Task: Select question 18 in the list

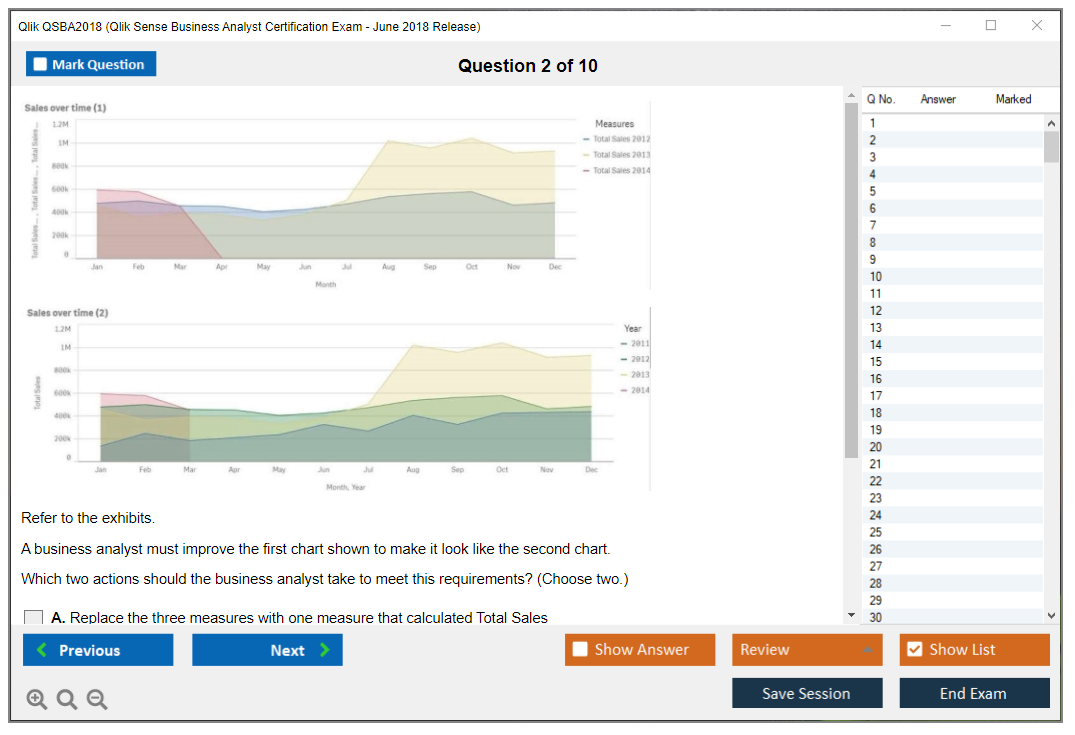Action: click(x=876, y=412)
